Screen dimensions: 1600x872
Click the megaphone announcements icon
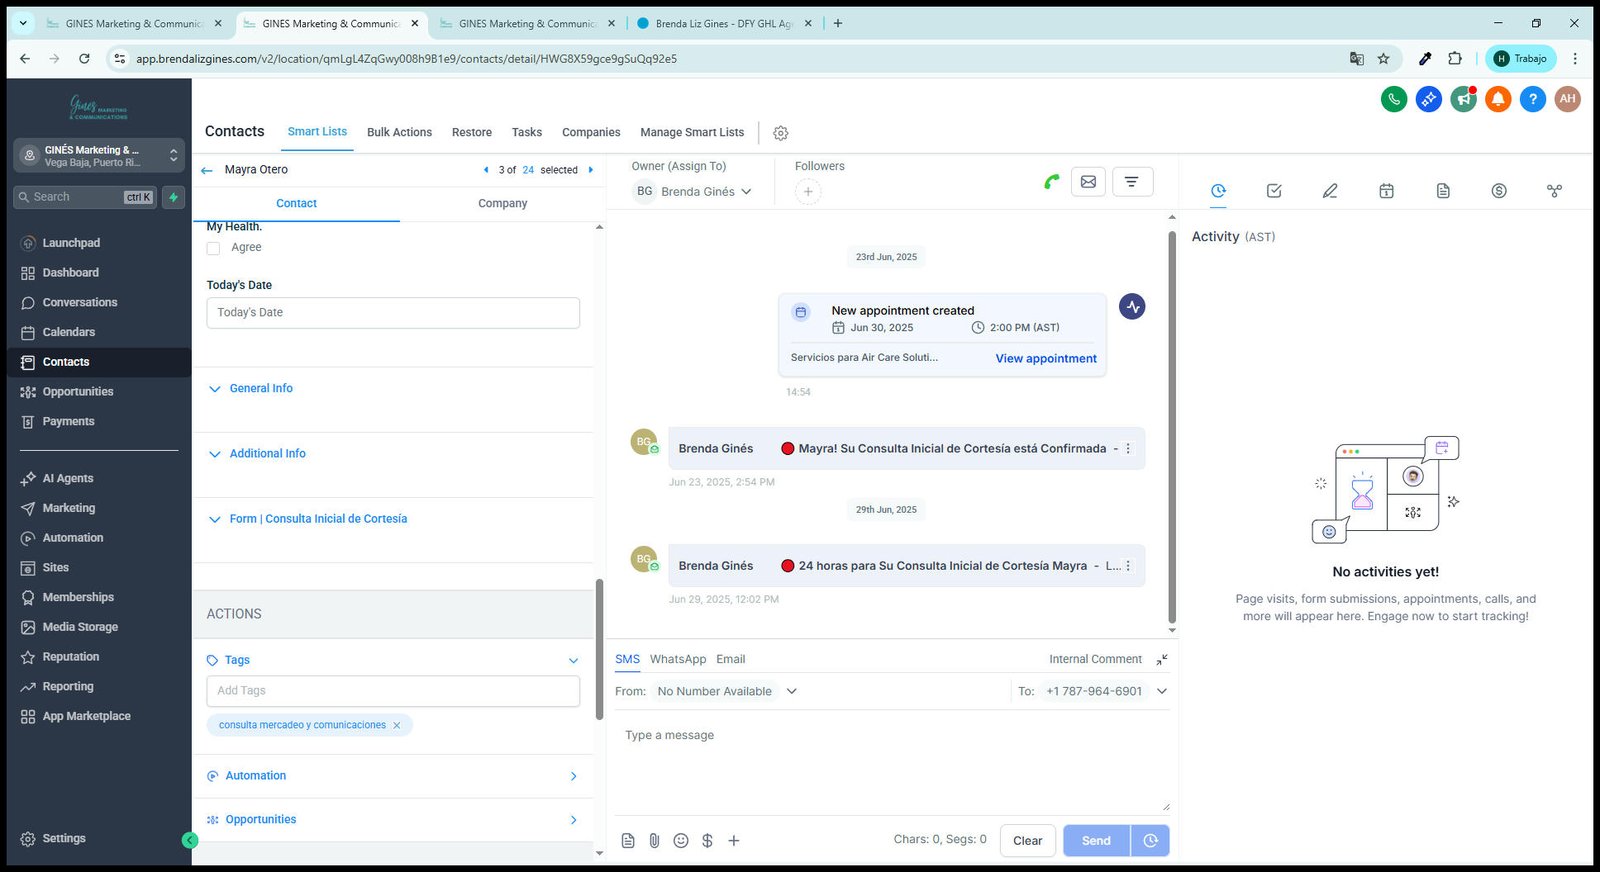(x=1464, y=99)
